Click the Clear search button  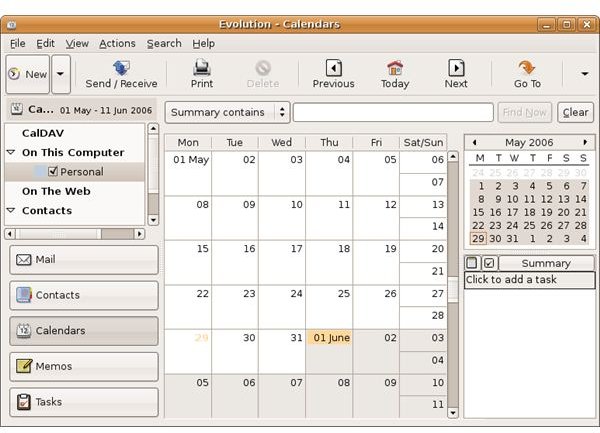[575, 112]
